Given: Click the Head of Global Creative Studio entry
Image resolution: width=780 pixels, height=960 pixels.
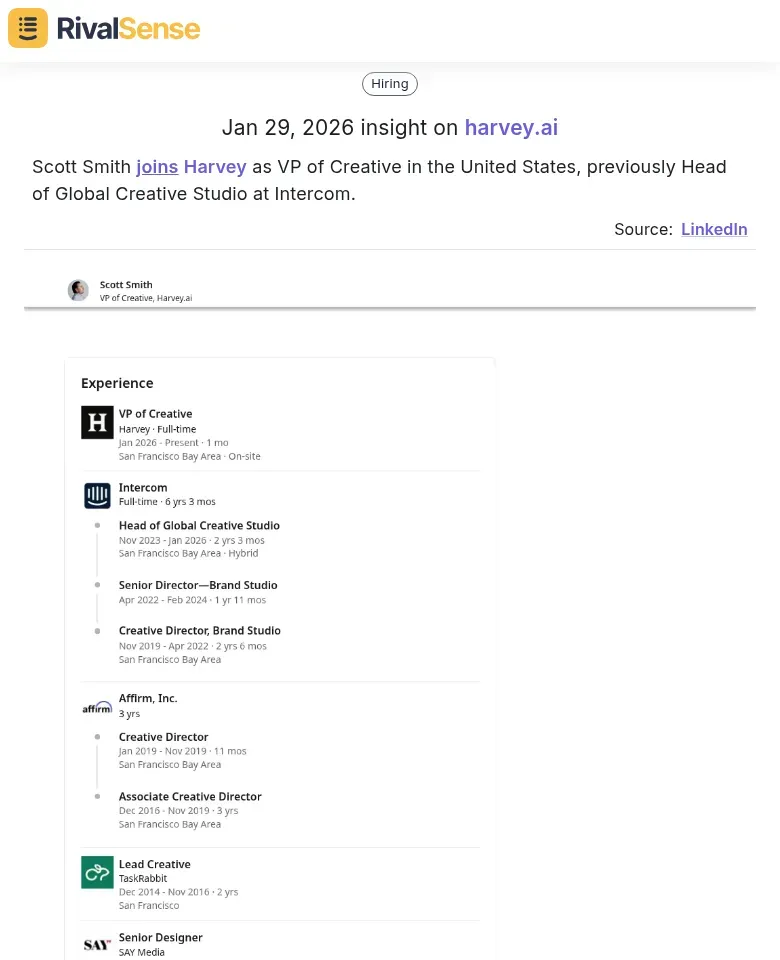Looking at the screenshot, I should pos(199,525).
